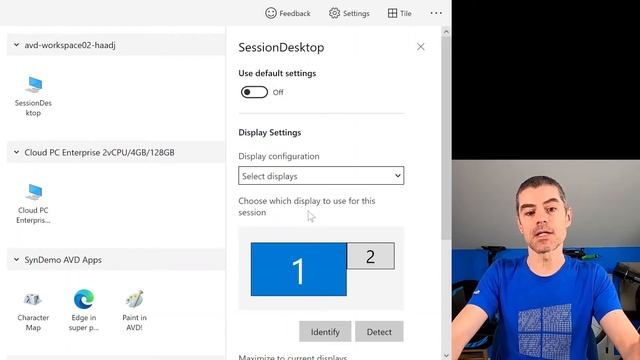The width and height of the screenshot is (640, 360).
Task: Click the Identify button
Action: 325,331
